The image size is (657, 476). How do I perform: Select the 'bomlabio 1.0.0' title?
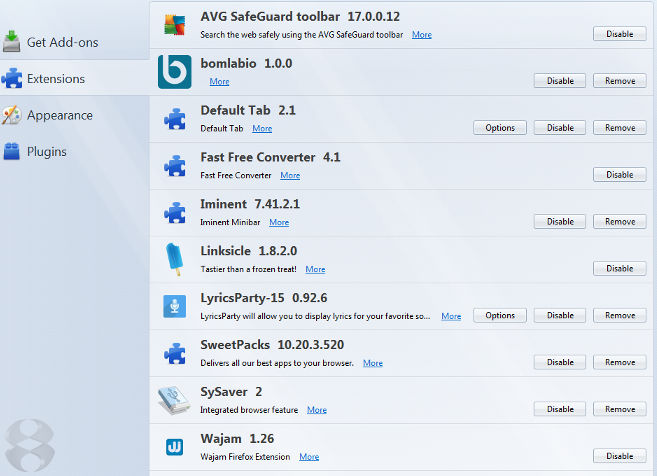(x=246, y=64)
